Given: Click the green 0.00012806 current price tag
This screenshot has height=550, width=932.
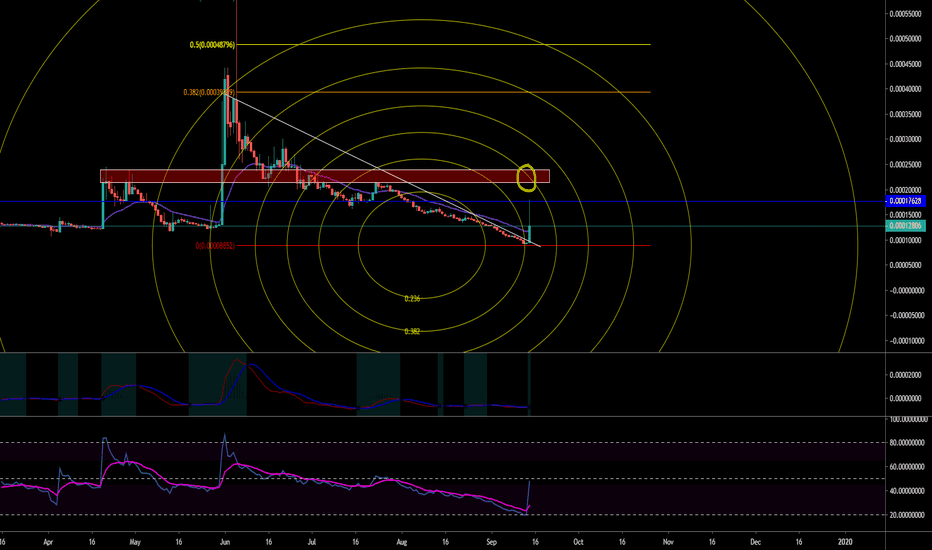Looking at the screenshot, I should click(906, 225).
